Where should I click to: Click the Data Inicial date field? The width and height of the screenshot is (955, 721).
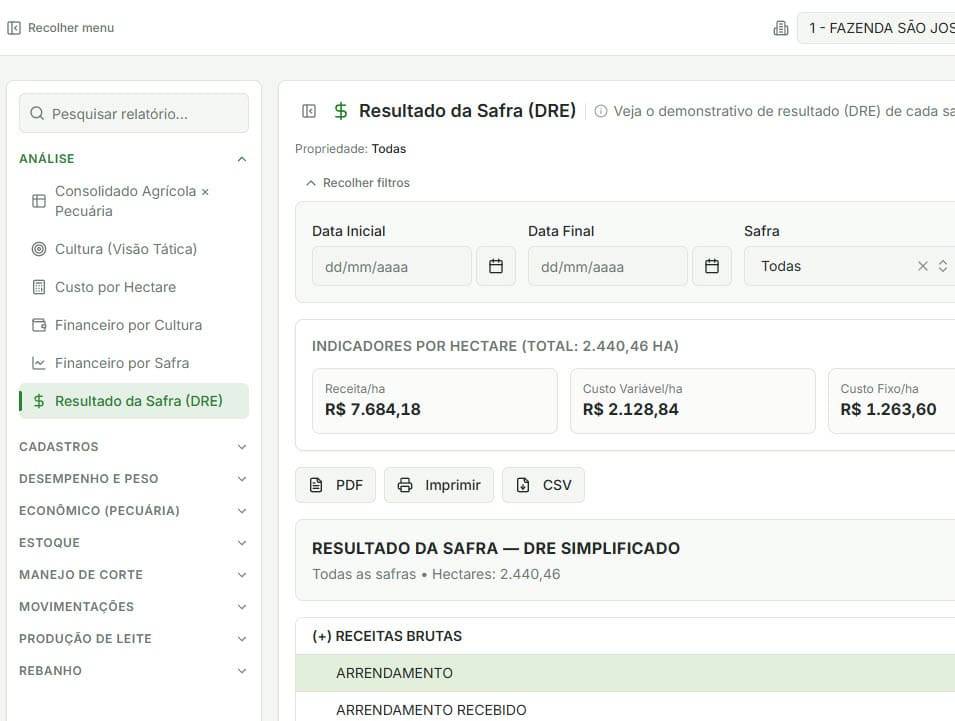click(392, 266)
